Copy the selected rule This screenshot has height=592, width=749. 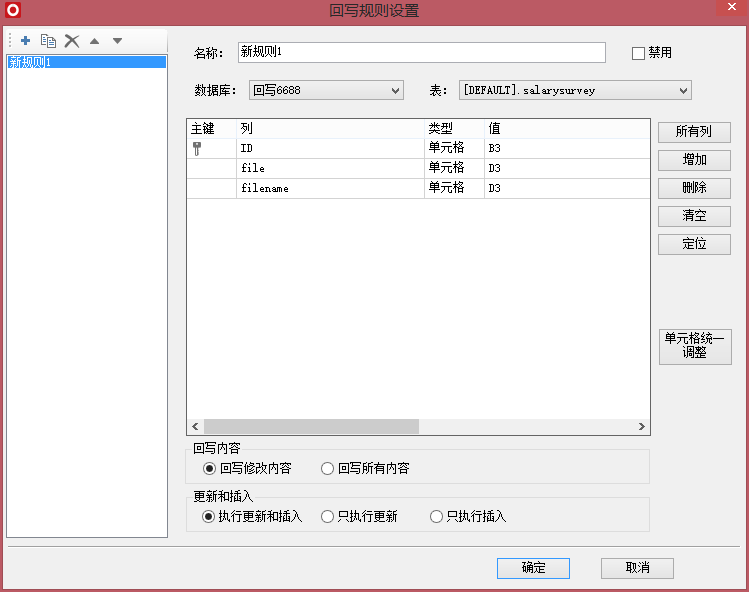coord(48,41)
